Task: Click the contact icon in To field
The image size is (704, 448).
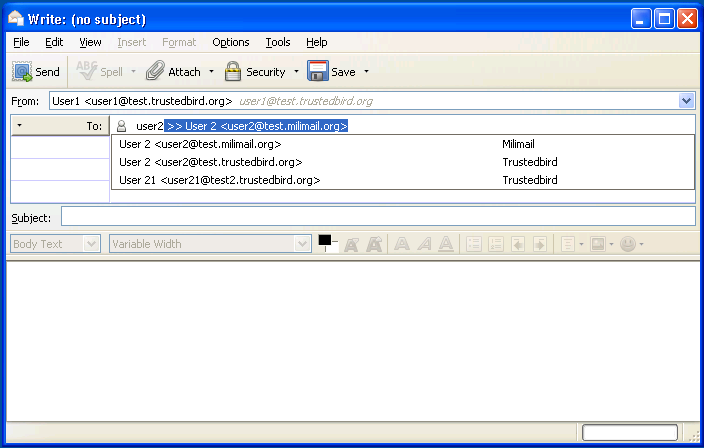Action: point(121,126)
